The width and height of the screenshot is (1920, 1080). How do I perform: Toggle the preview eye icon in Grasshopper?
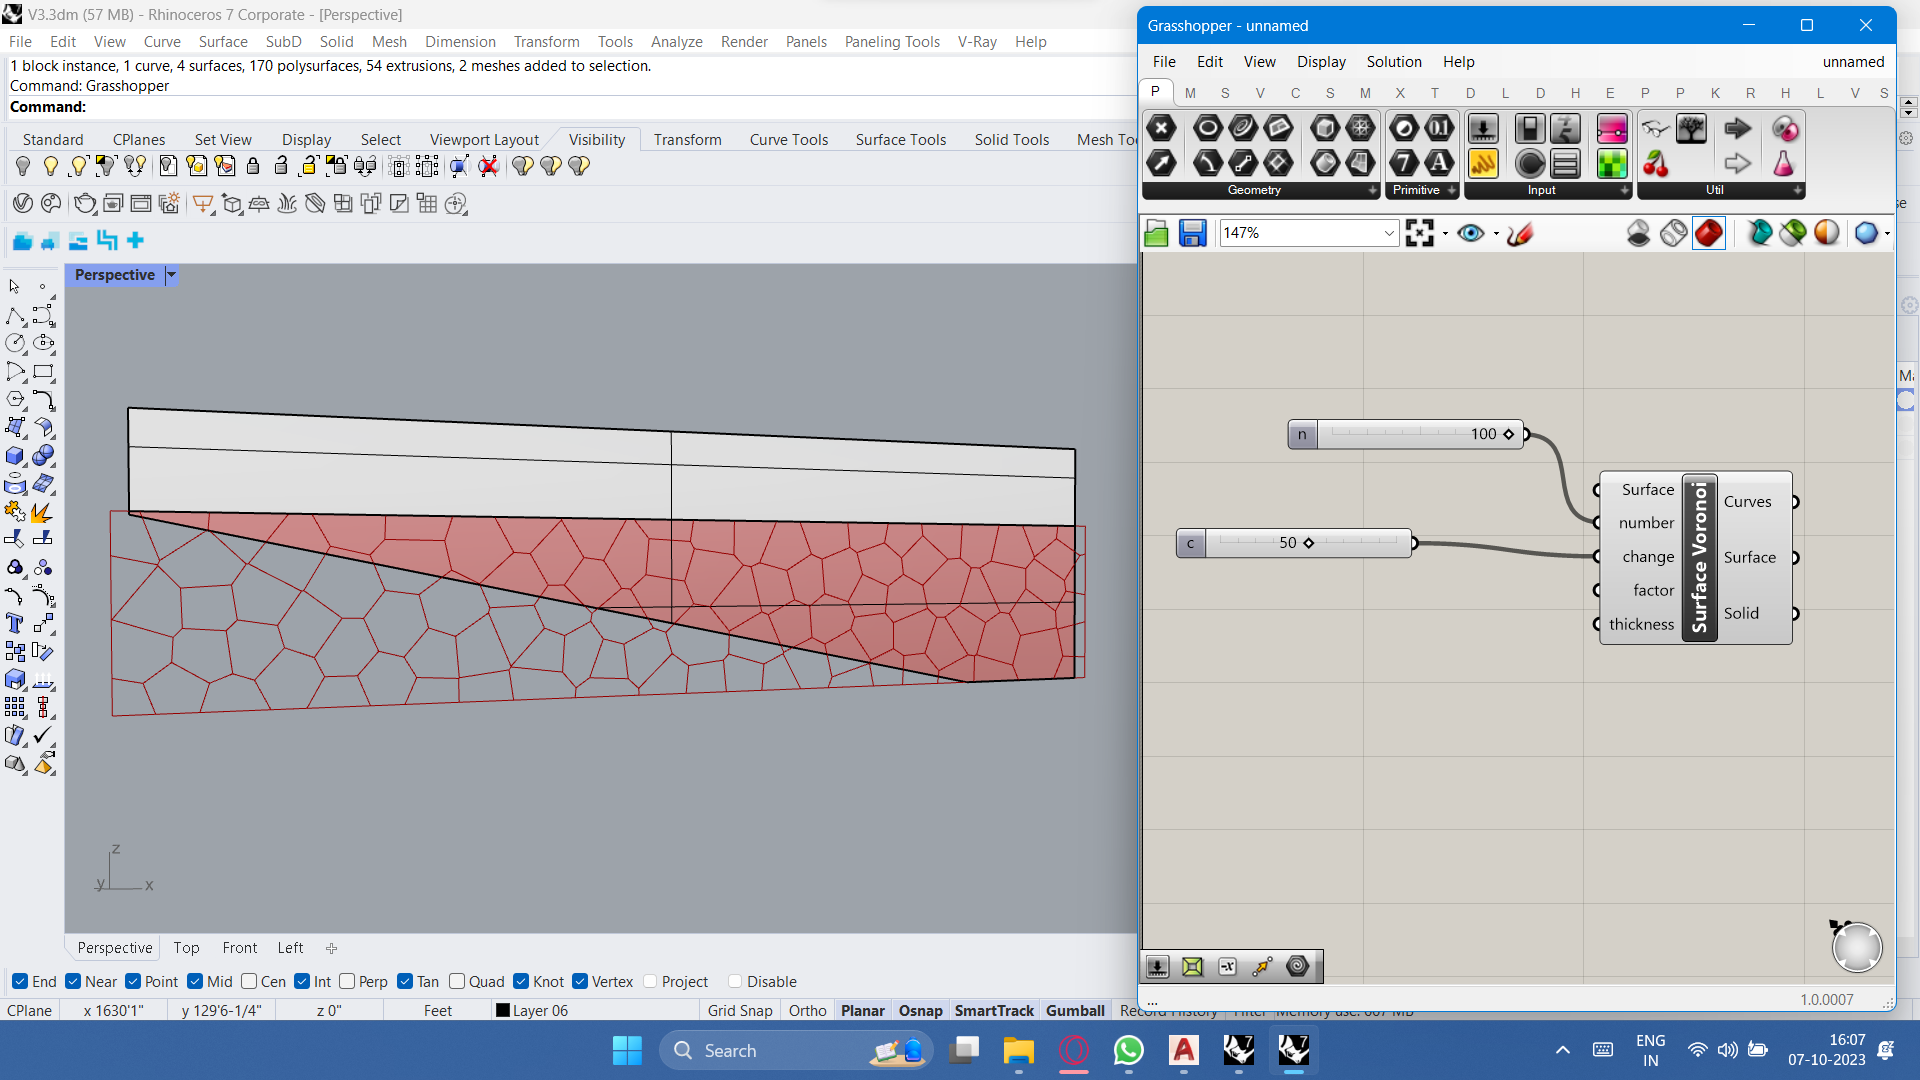pos(1470,233)
